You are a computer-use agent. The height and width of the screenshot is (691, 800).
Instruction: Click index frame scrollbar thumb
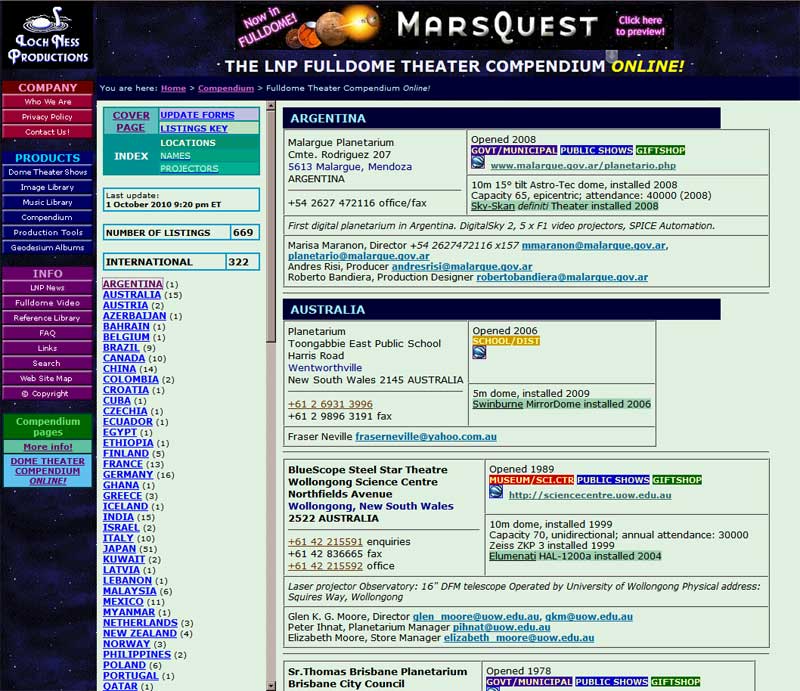[x=271, y=227]
